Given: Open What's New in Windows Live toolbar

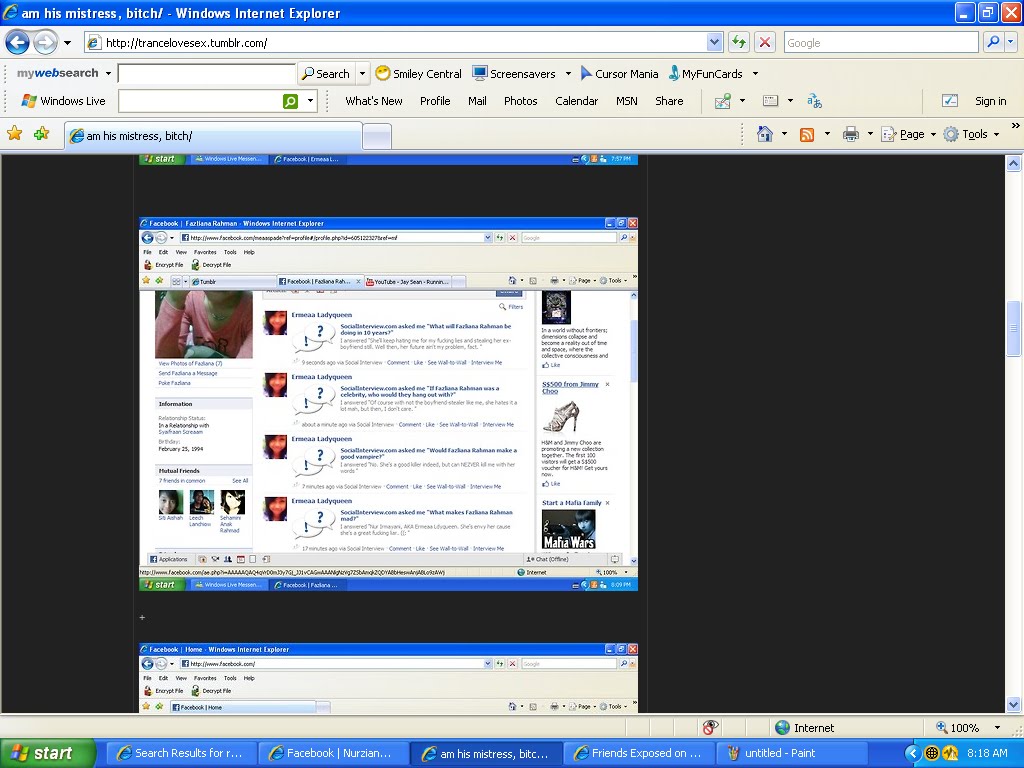Looking at the screenshot, I should (374, 101).
